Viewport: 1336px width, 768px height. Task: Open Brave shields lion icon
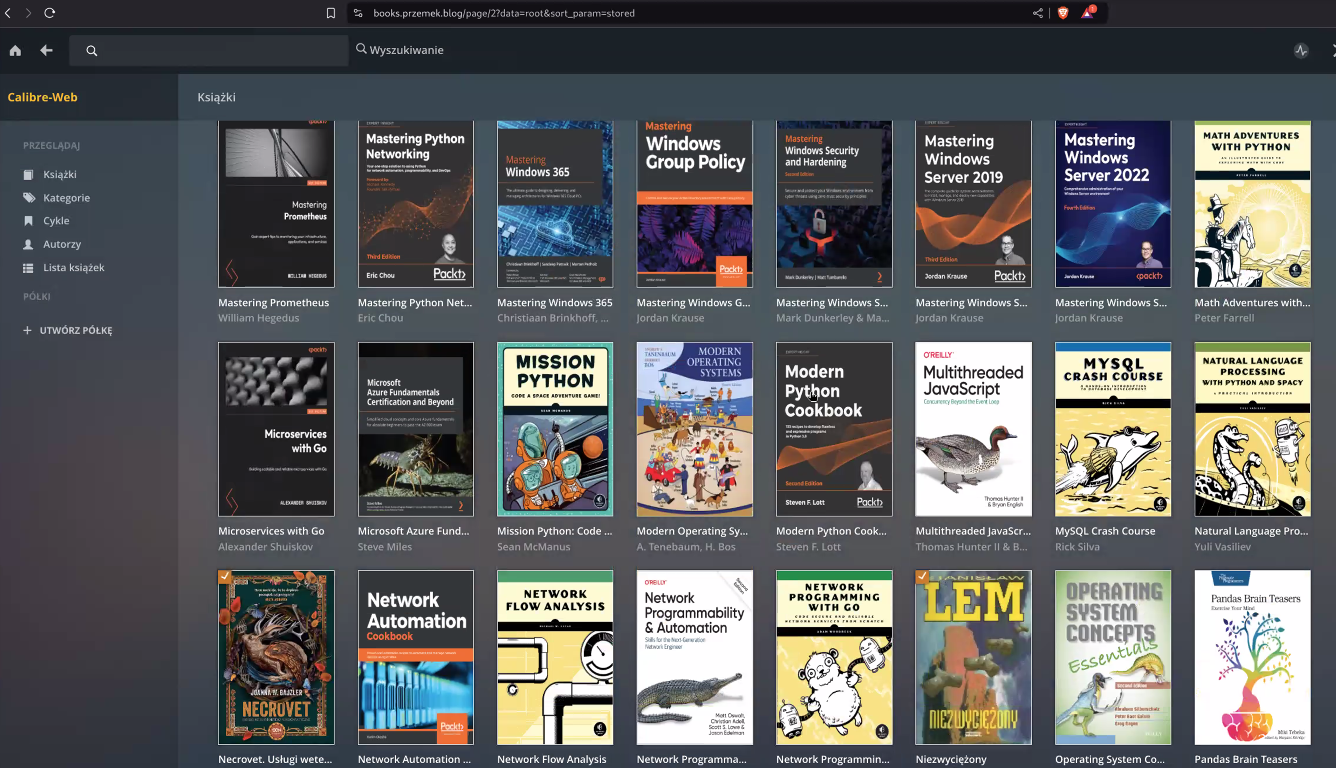tap(1063, 13)
